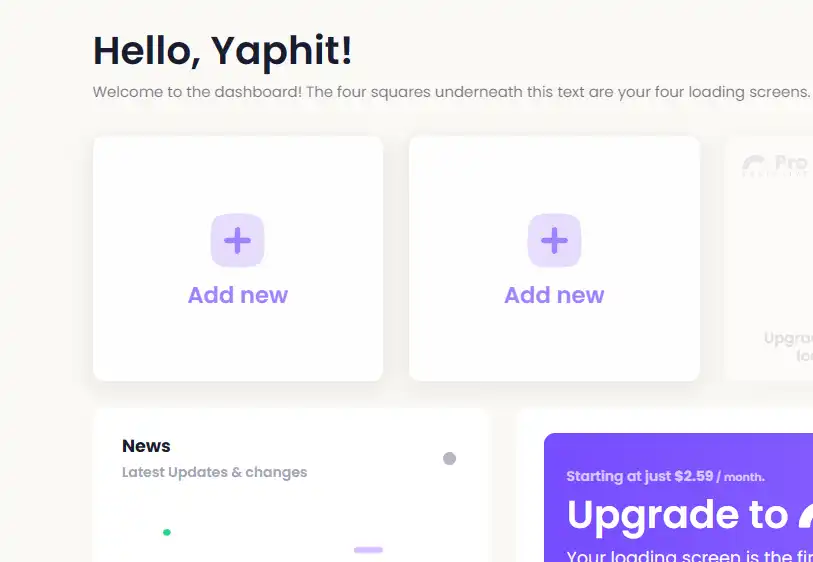The image size is (813, 562).
Task: Click the "Hello, Yaphit!" greeting heading
Action: point(222,51)
